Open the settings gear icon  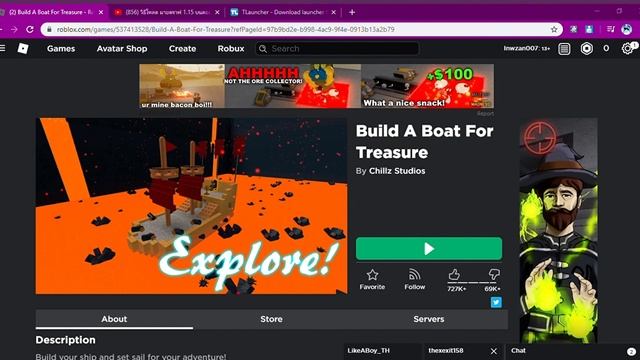coord(628,49)
